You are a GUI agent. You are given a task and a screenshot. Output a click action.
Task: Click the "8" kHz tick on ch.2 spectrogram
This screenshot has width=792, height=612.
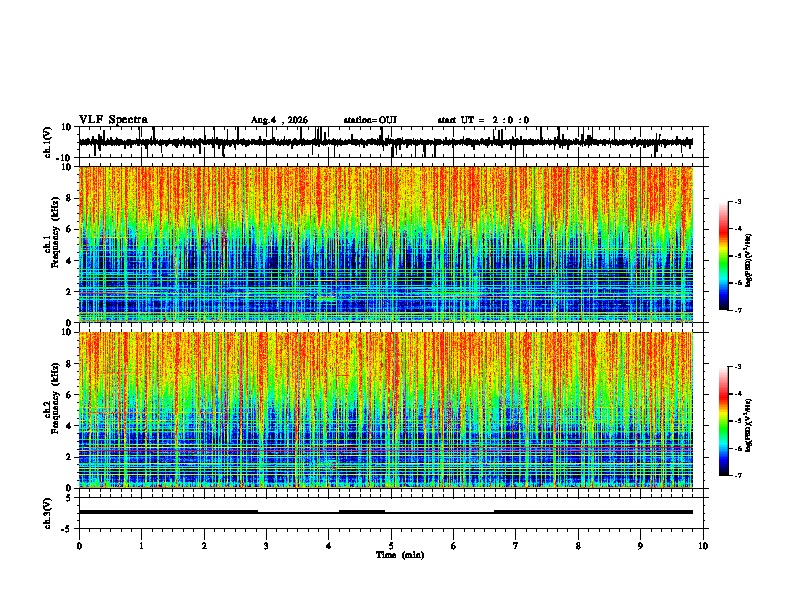point(69,364)
